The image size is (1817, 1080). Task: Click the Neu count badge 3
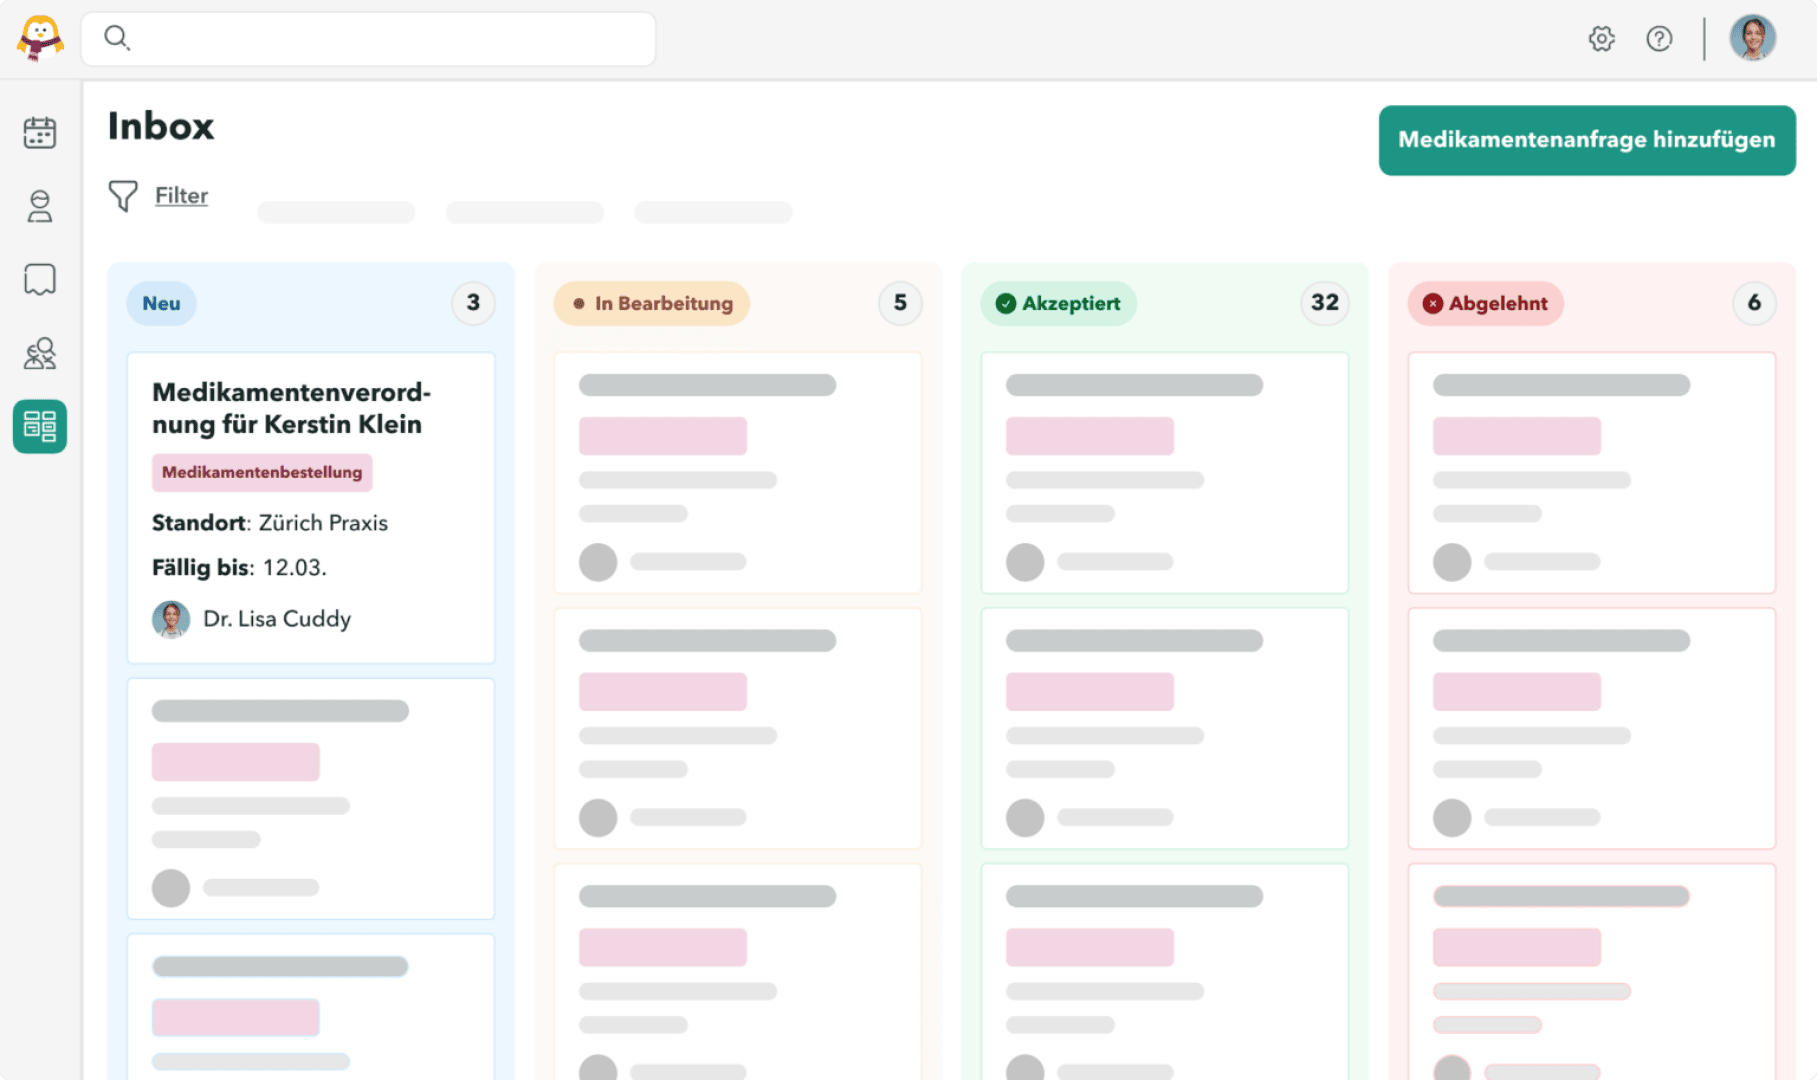coord(473,303)
